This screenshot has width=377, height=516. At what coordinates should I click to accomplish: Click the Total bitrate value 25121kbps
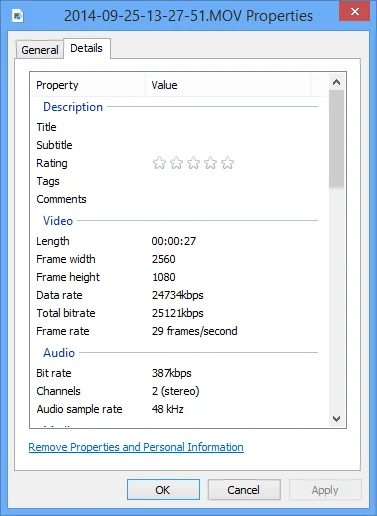pyautogui.click(x=178, y=313)
